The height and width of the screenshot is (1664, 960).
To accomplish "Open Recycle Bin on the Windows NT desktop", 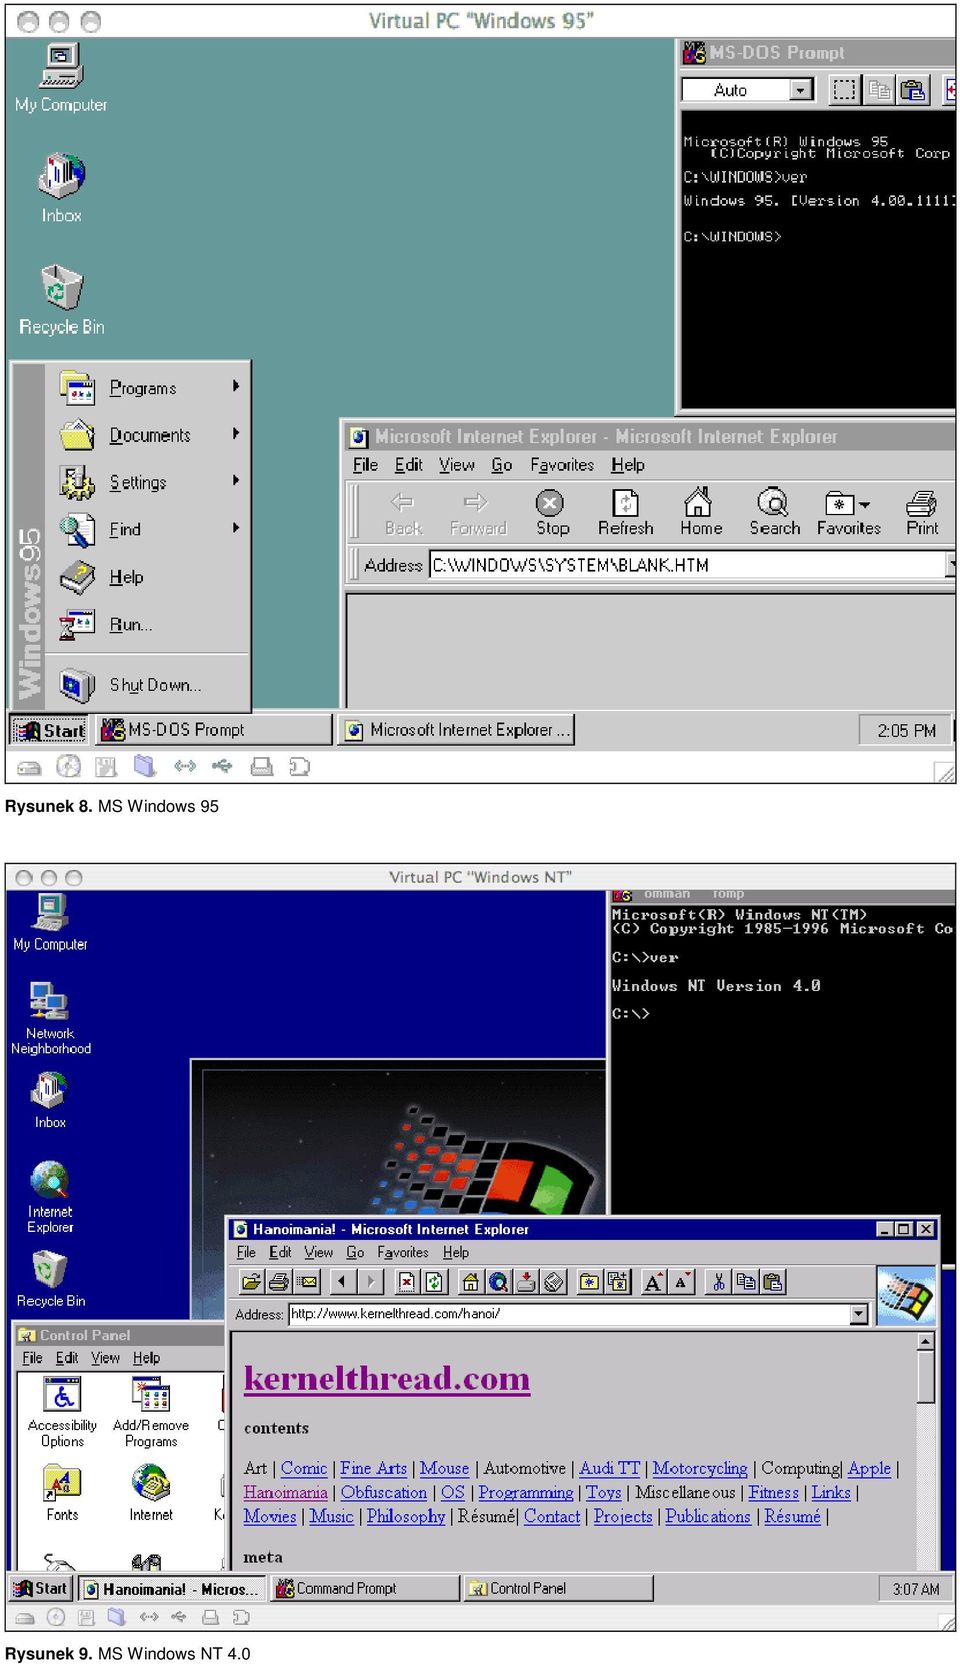I will click(50, 1279).
